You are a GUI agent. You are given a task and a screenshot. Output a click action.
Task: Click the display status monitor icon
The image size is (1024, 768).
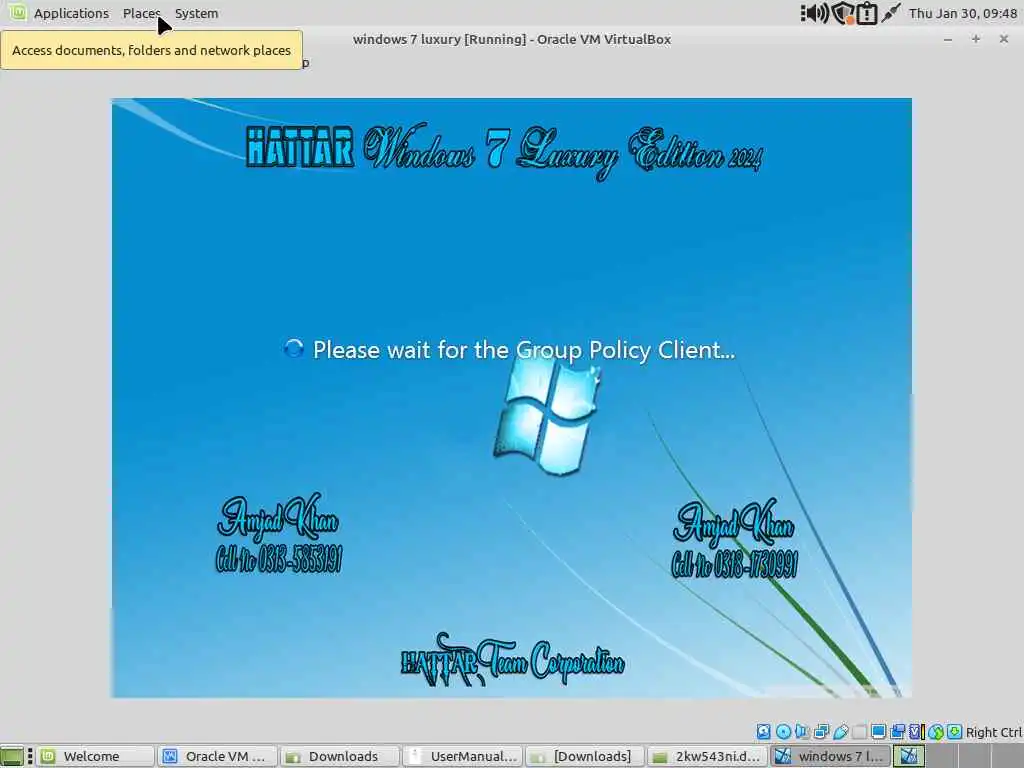pyautogui.click(x=878, y=731)
